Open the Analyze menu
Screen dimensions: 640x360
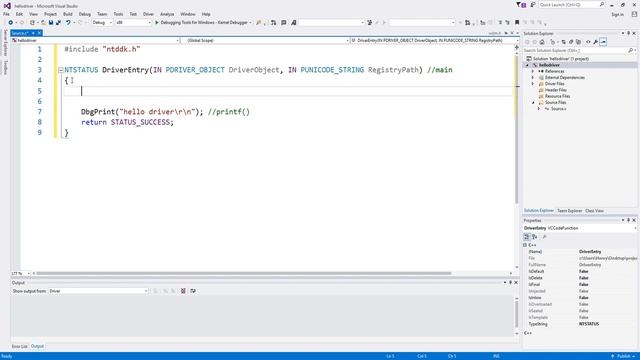tap(167, 14)
